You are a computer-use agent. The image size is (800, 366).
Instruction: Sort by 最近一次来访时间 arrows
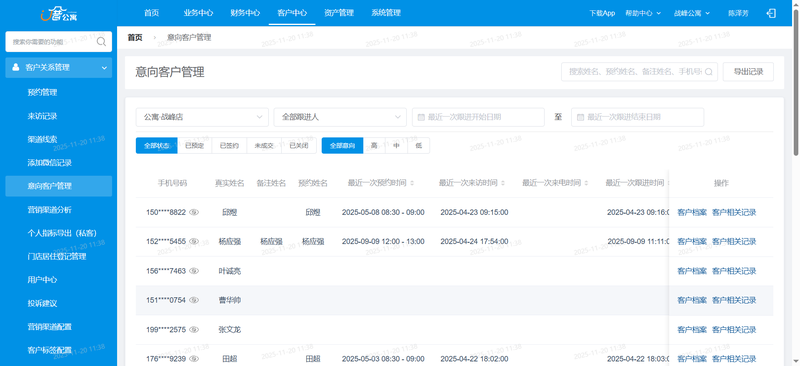coord(503,183)
